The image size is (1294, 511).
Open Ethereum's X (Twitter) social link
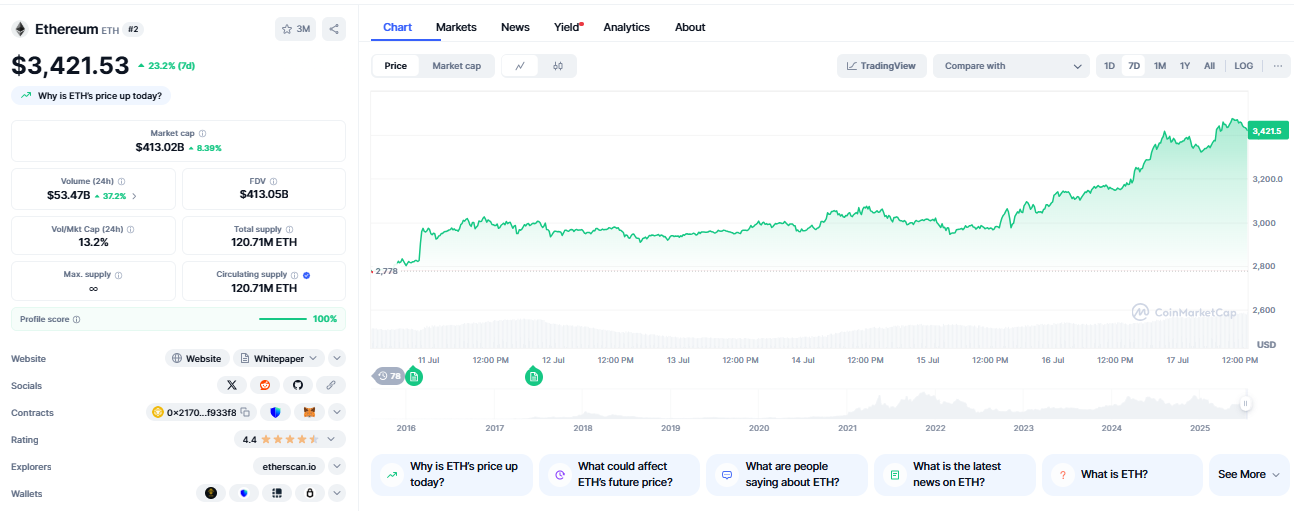click(x=232, y=385)
